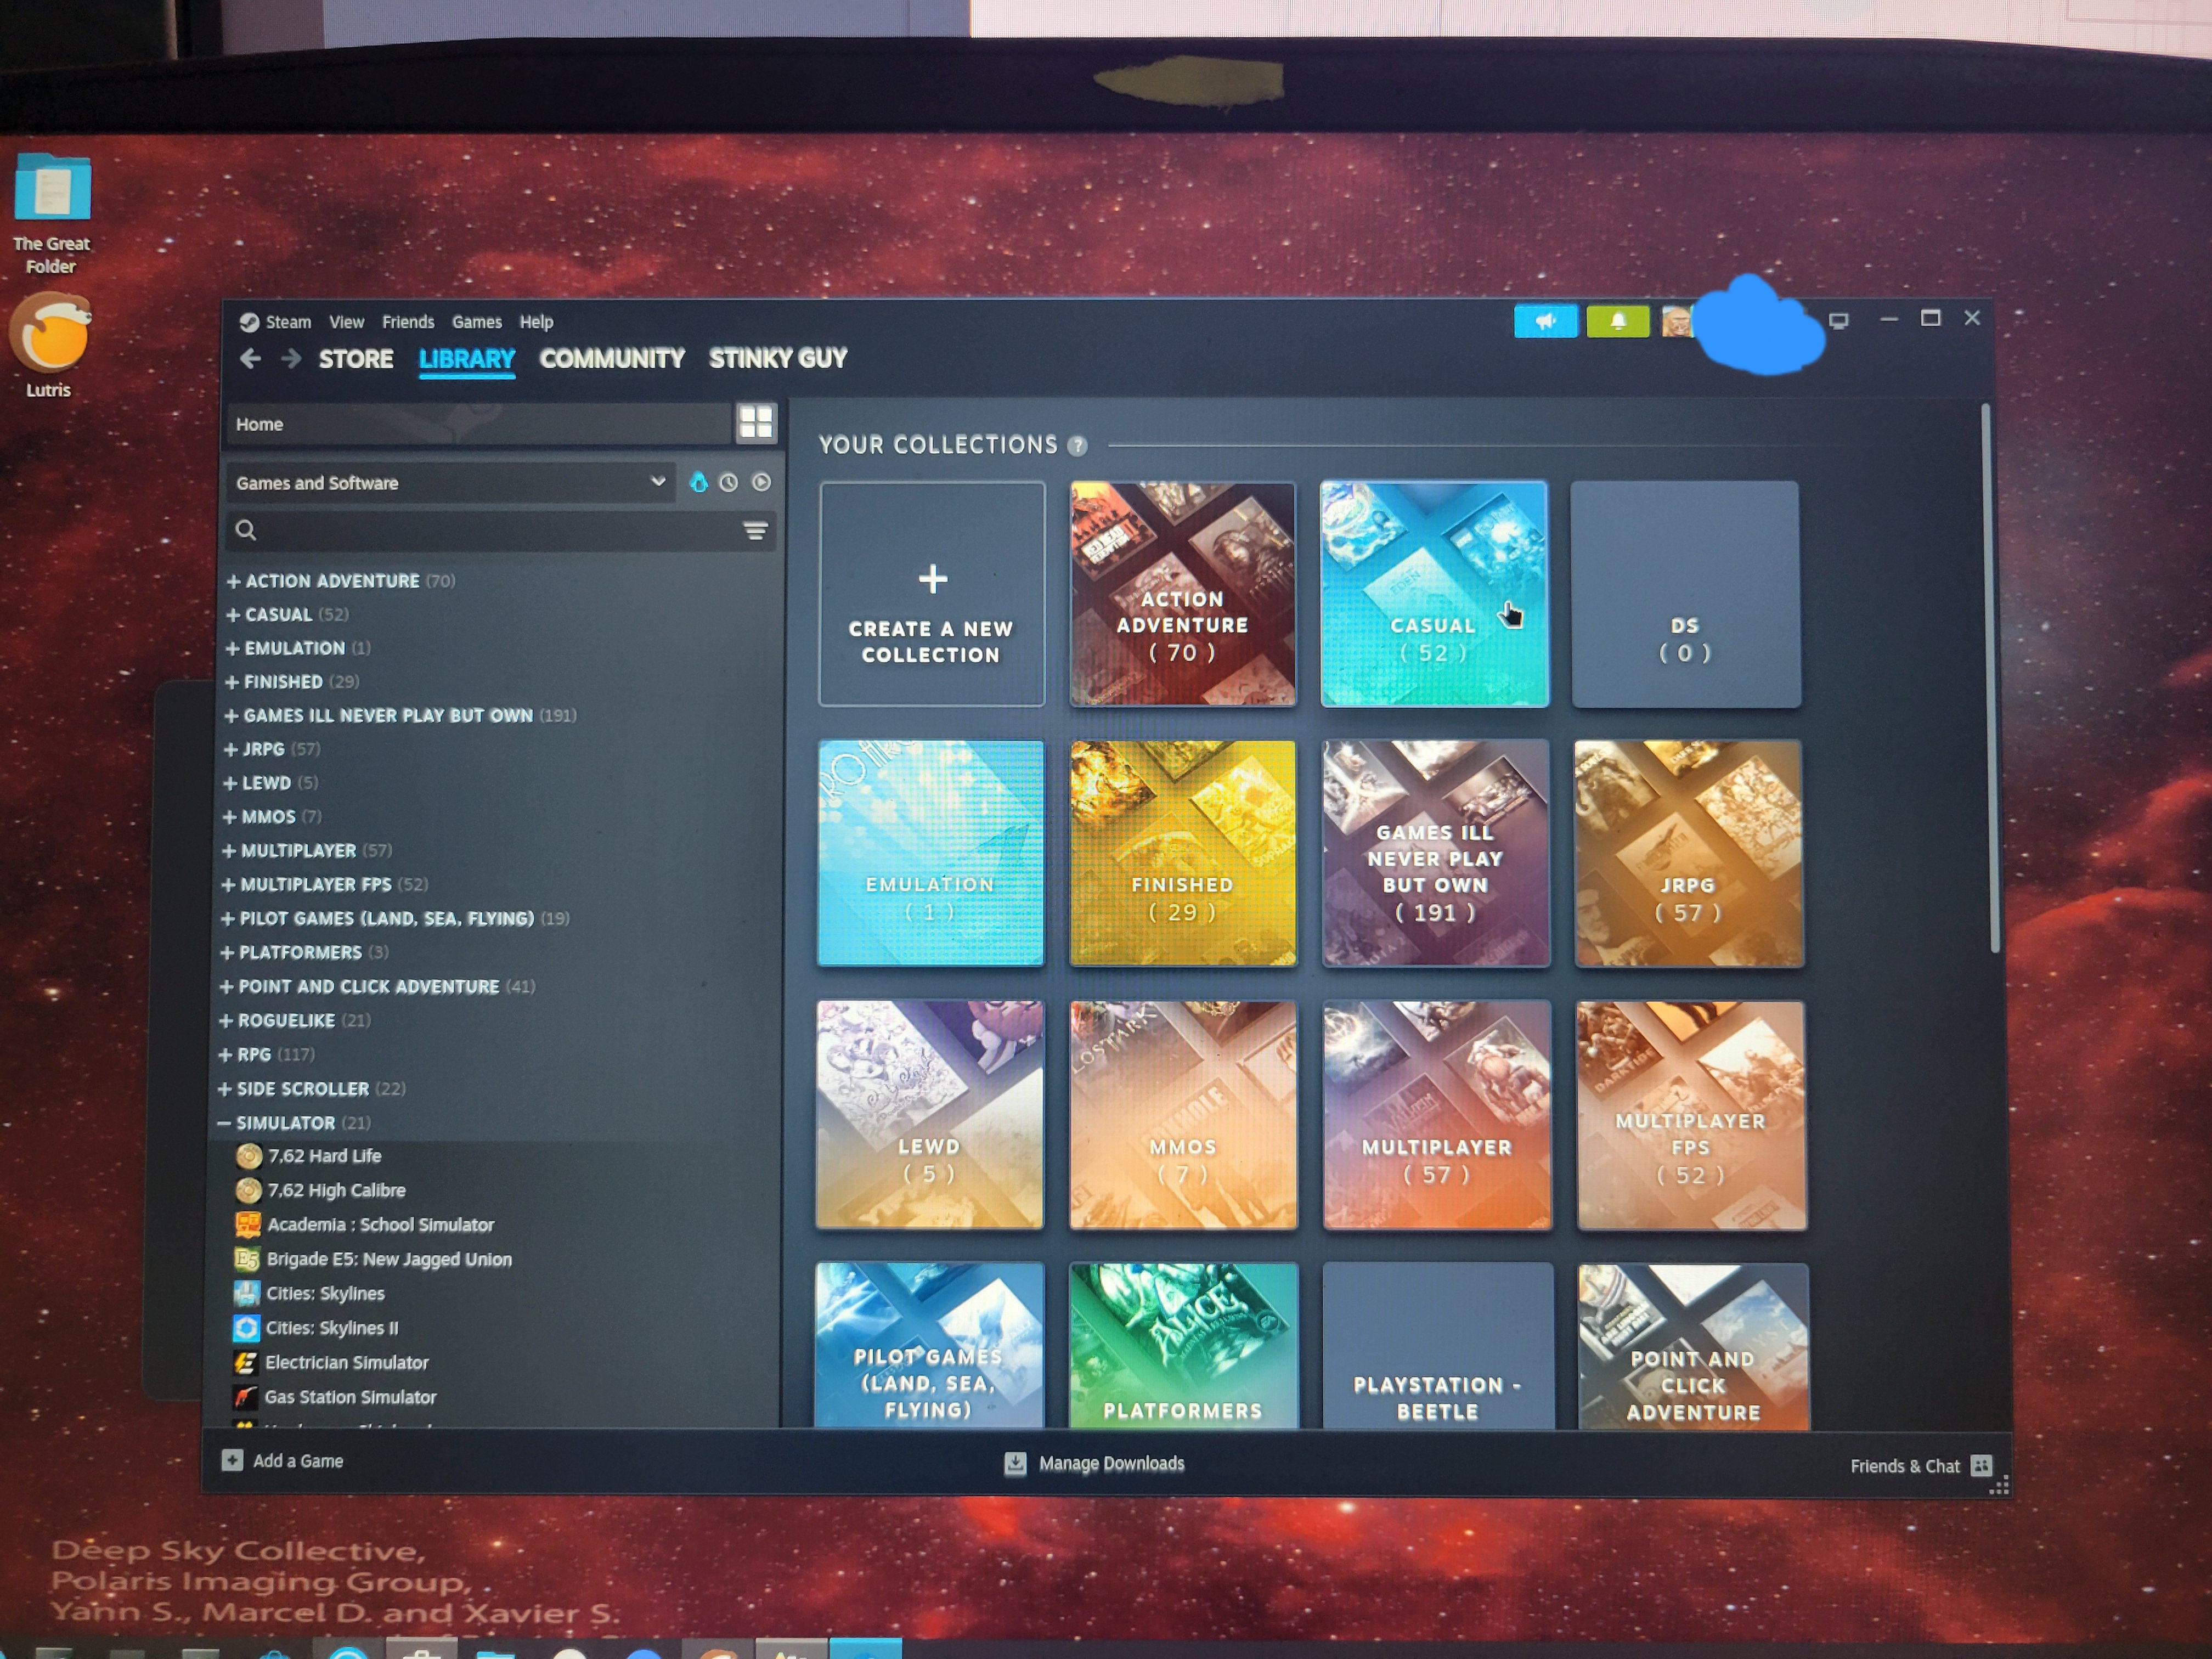Click the user avatar picture
This screenshot has width=2212, height=1659.
[x=1676, y=321]
